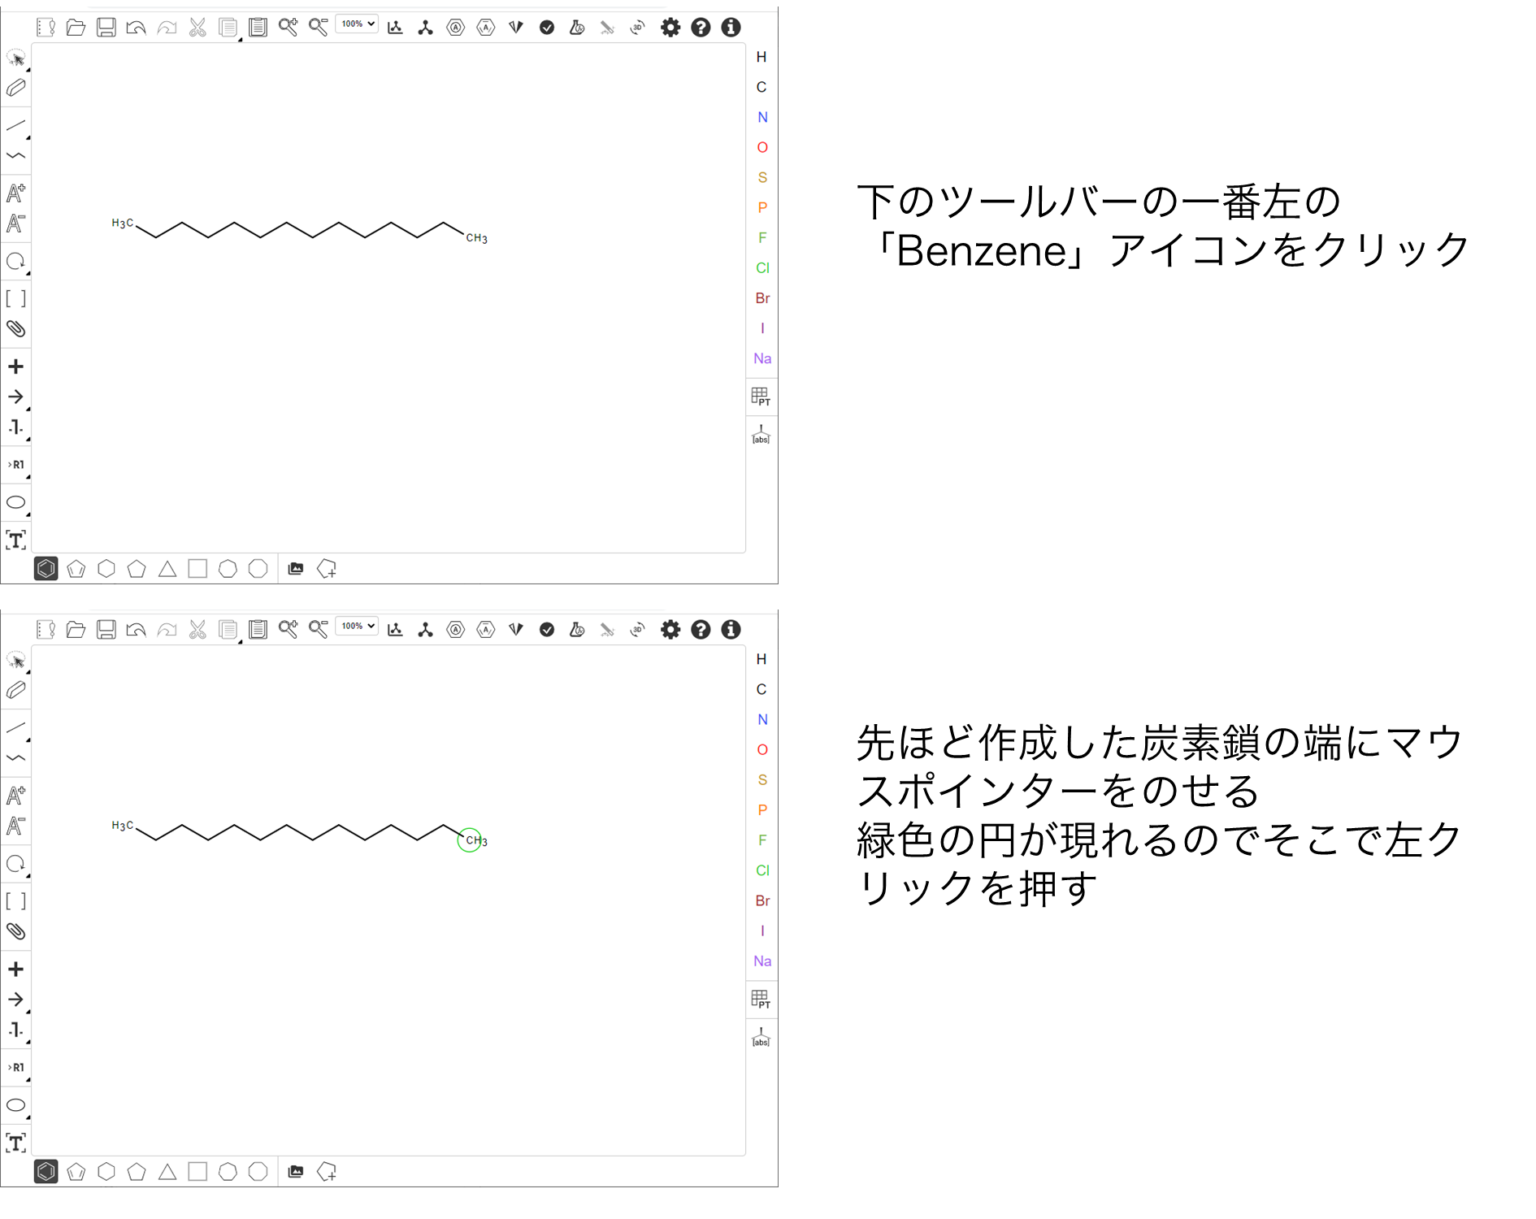Viewport: 1536px width, 1219px height.
Task: Pick the Erase tool in the upper editor
Action: coord(16,88)
